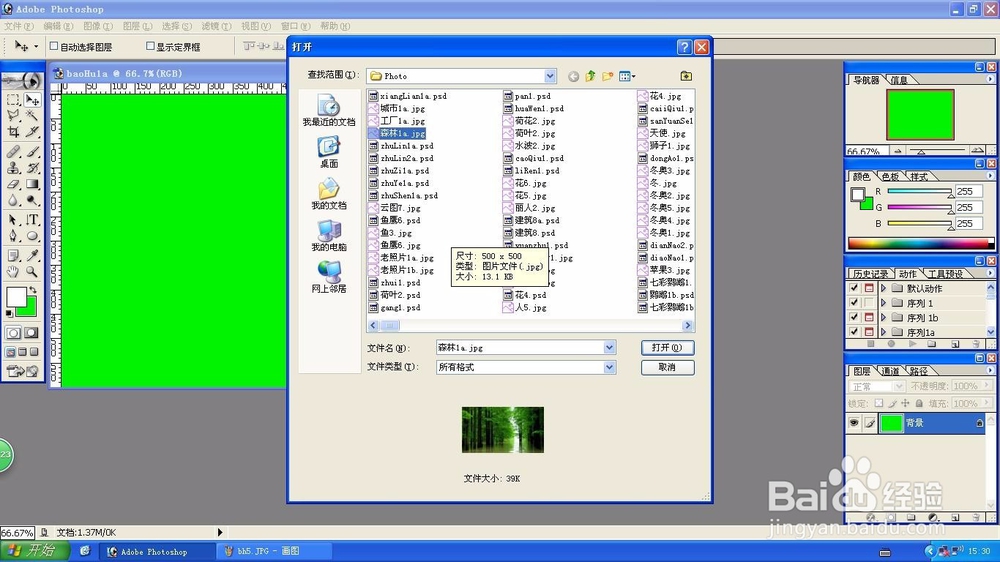Open the 帮助 menu

[x=335, y=26]
